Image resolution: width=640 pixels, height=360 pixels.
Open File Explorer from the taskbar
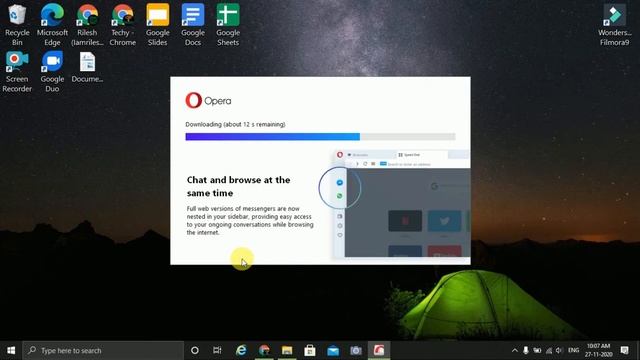[x=287, y=350]
